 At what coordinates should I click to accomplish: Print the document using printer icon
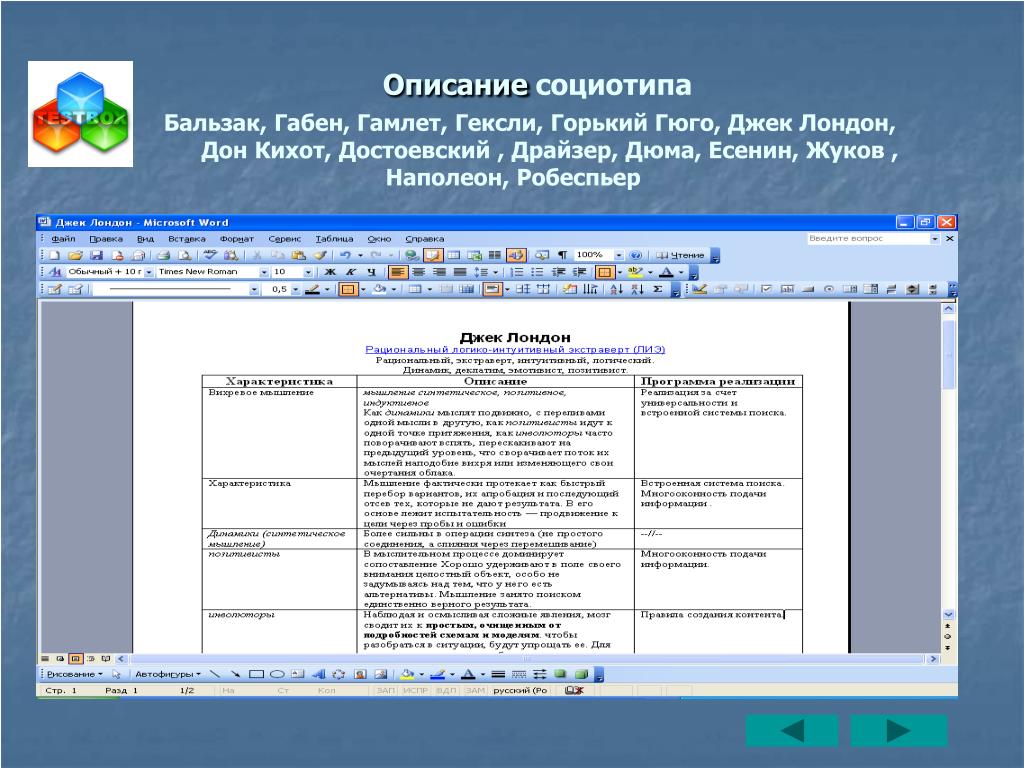point(163,255)
